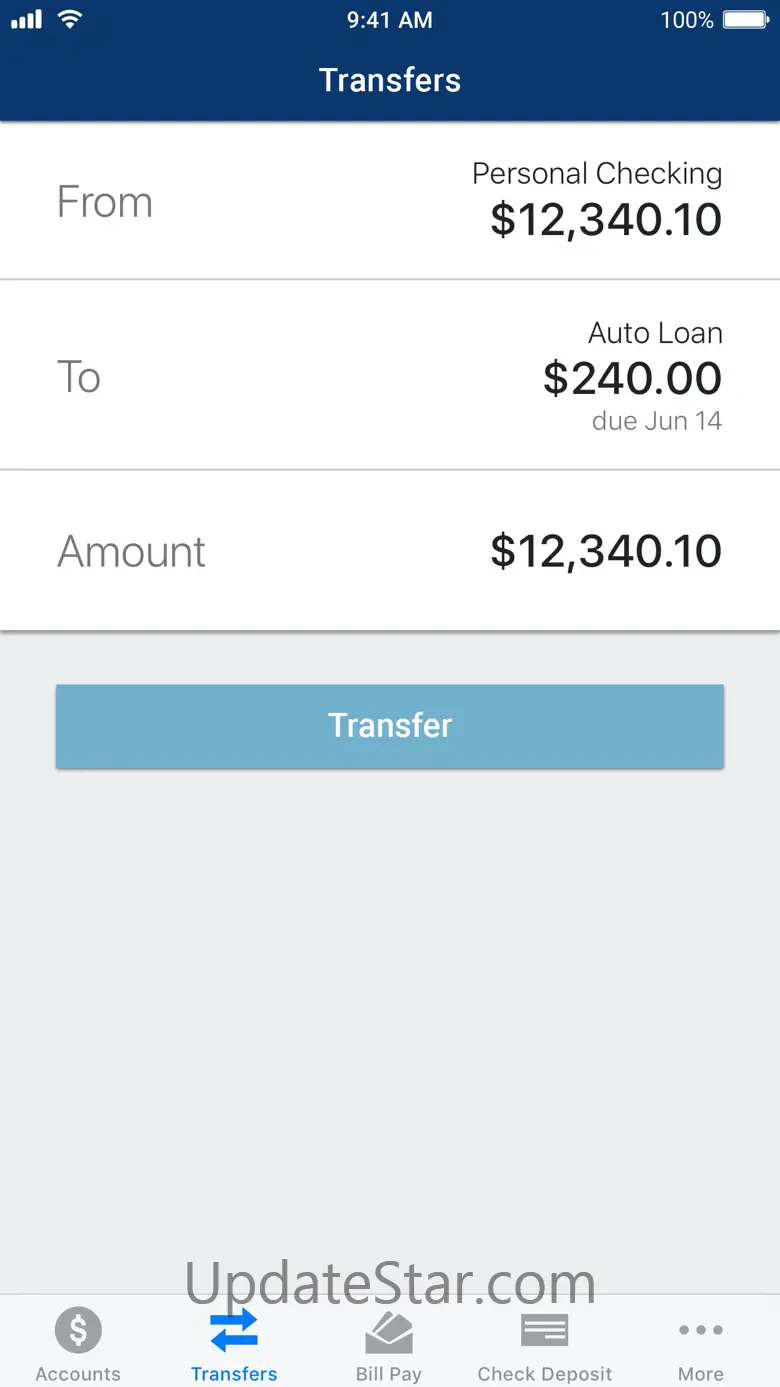This screenshot has height=1387, width=780.
Task: Tap the Transfers header title
Action: pyautogui.click(x=390, y=80)
